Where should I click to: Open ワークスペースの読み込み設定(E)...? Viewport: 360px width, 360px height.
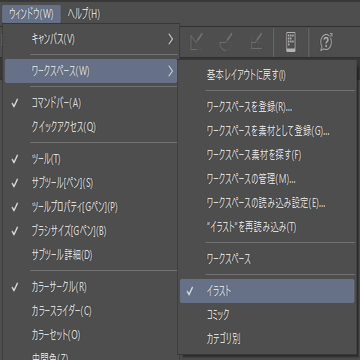coord(267,203)
